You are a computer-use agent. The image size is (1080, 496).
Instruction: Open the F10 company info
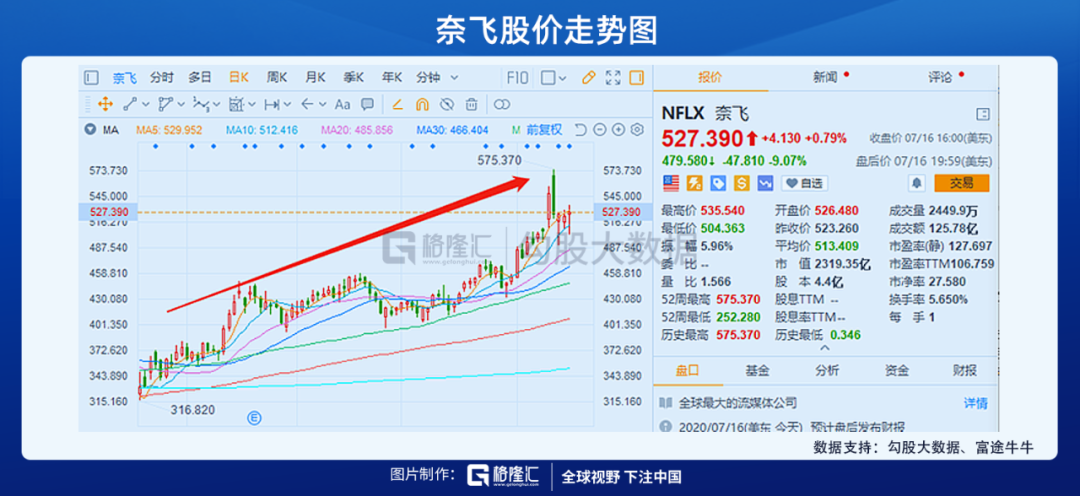pos(517,78)
